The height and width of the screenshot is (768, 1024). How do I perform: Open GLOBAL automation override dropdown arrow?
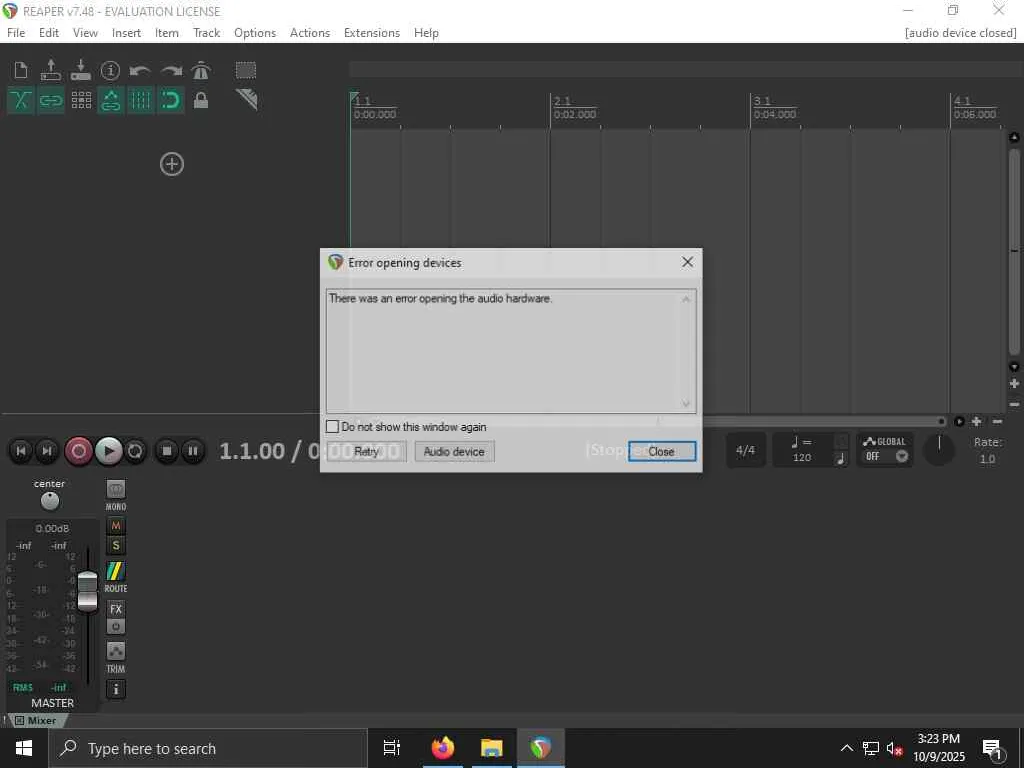(902, 456)
